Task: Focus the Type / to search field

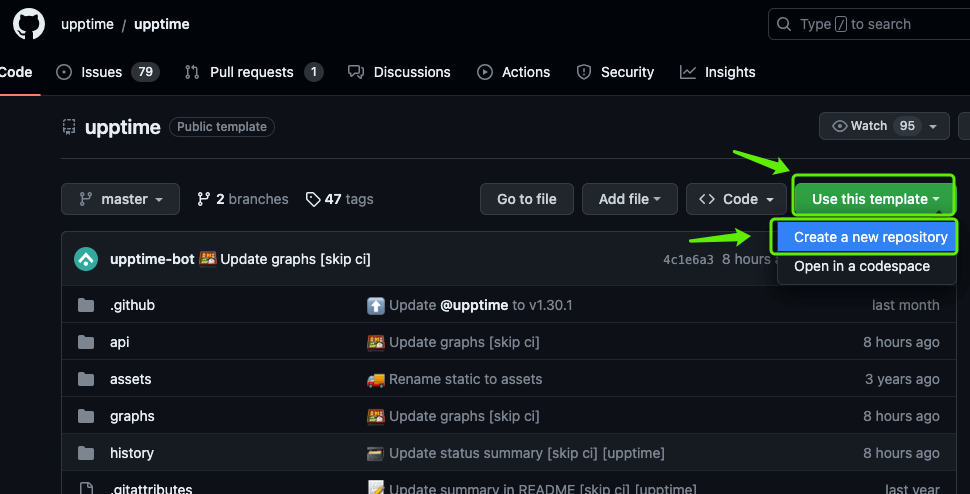Action: (869, 24)
